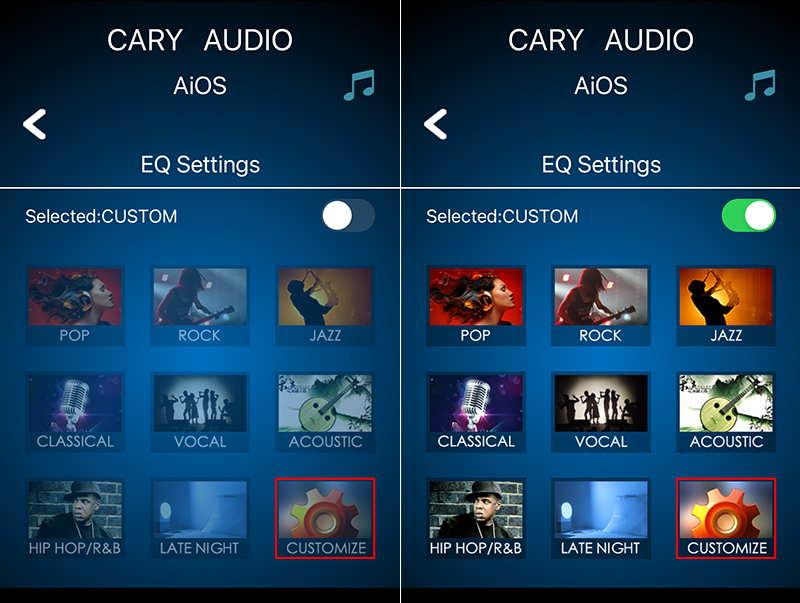Disable the green EQ switch
800x603 pixels.
pos(749,216)
